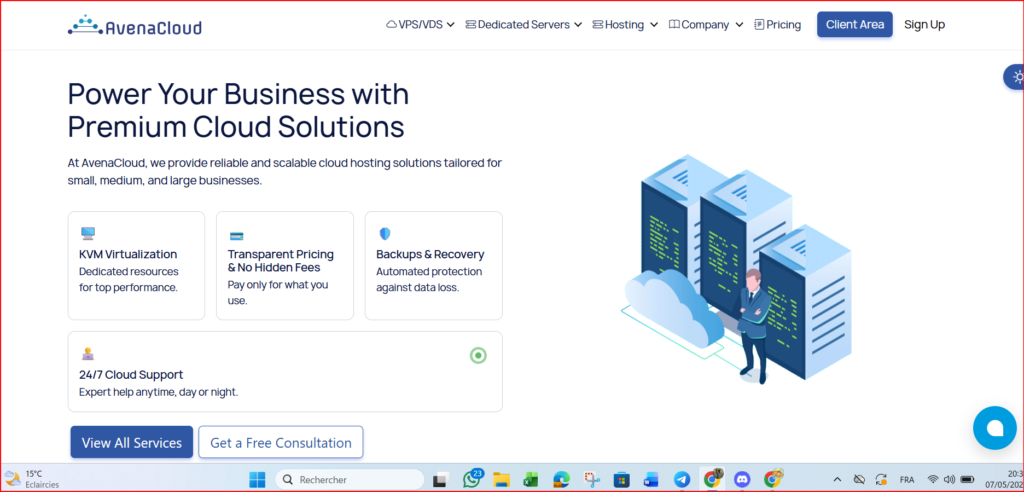Click 'Expert help anytime, day or night' text
Screen dimensions: 1024x492
pos(159,392)
